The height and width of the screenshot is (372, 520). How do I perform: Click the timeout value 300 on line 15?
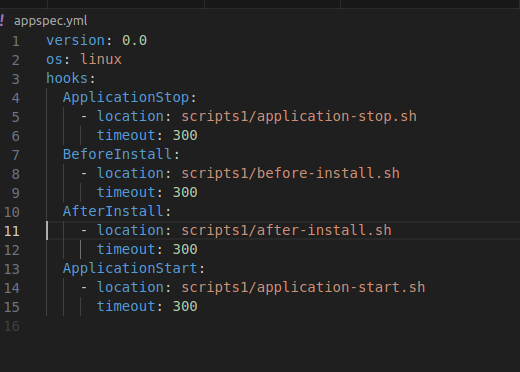point(185,307)
